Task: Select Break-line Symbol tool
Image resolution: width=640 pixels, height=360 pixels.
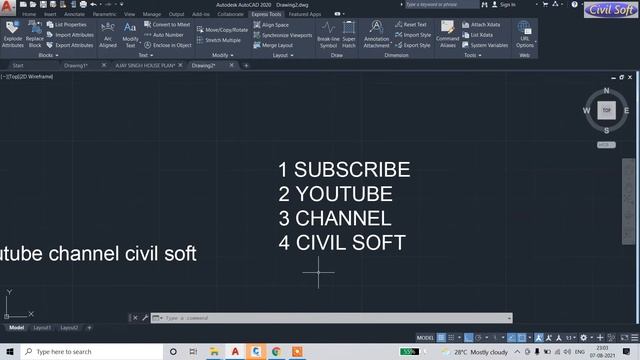Action: pyautogui.click(x=328, y=34)
